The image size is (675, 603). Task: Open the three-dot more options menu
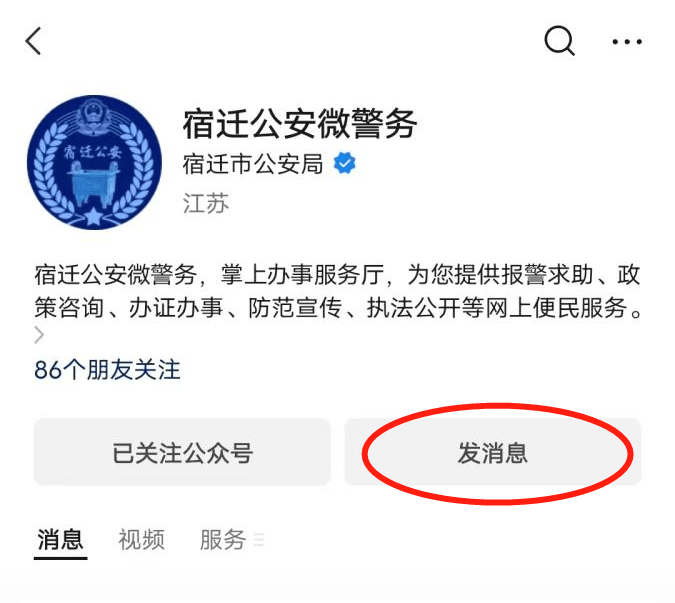coord(627,42)
